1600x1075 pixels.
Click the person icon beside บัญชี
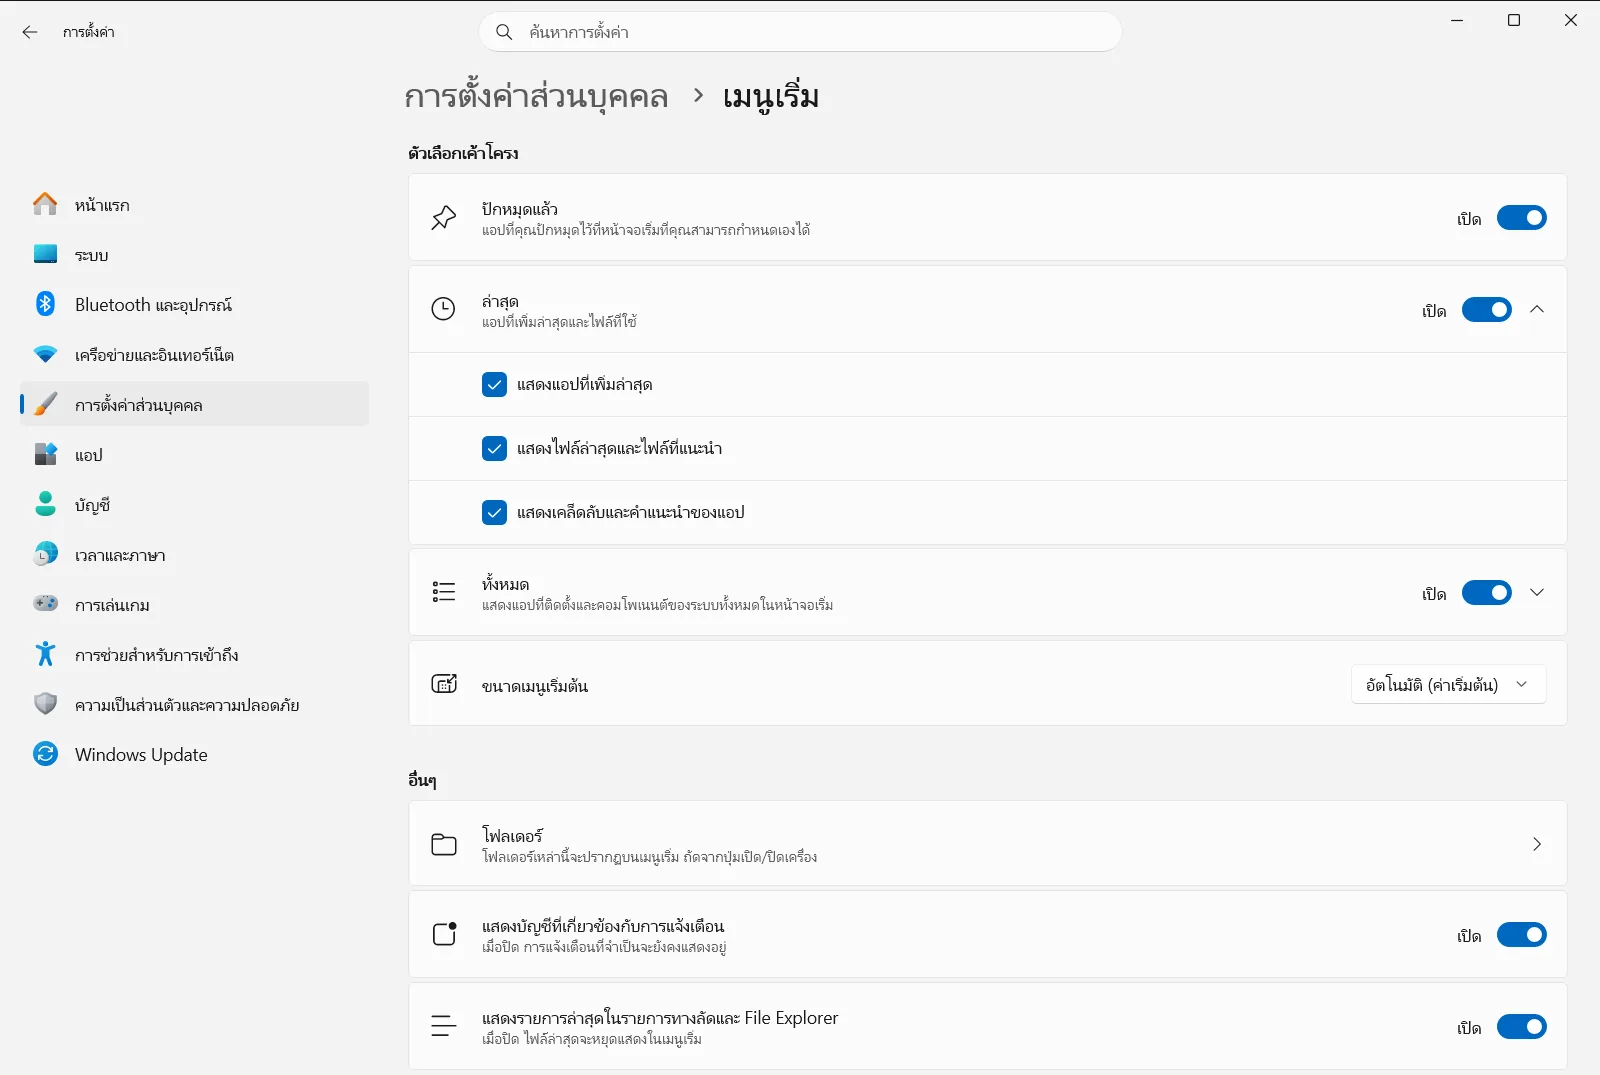coord(45,504)
